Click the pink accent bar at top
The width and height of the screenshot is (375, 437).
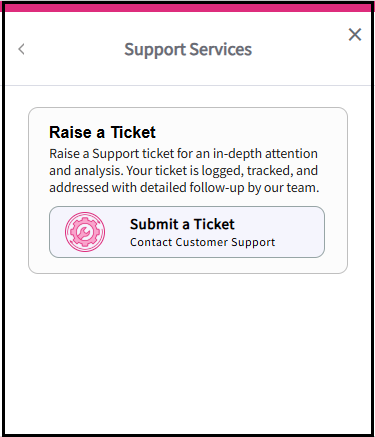coord(187,7)
